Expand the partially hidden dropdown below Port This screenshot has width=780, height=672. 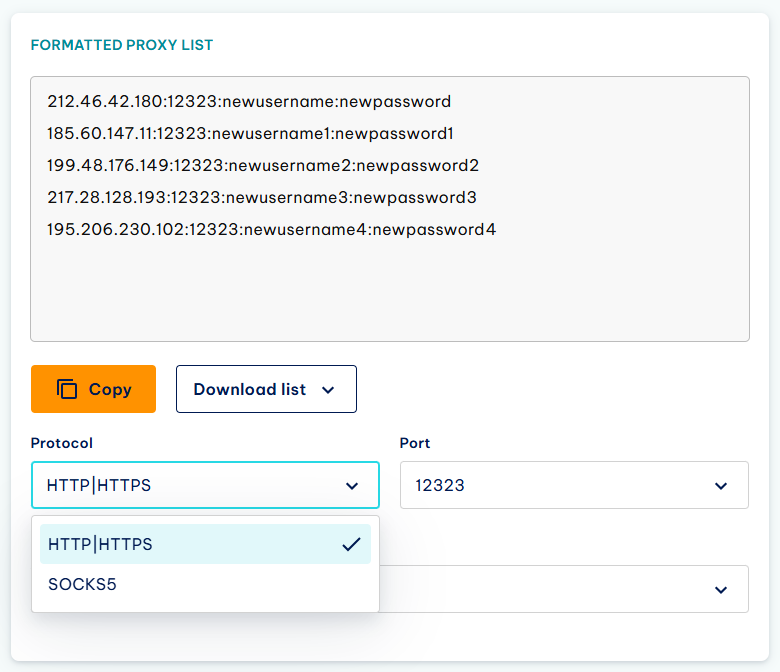pos(721,590)
